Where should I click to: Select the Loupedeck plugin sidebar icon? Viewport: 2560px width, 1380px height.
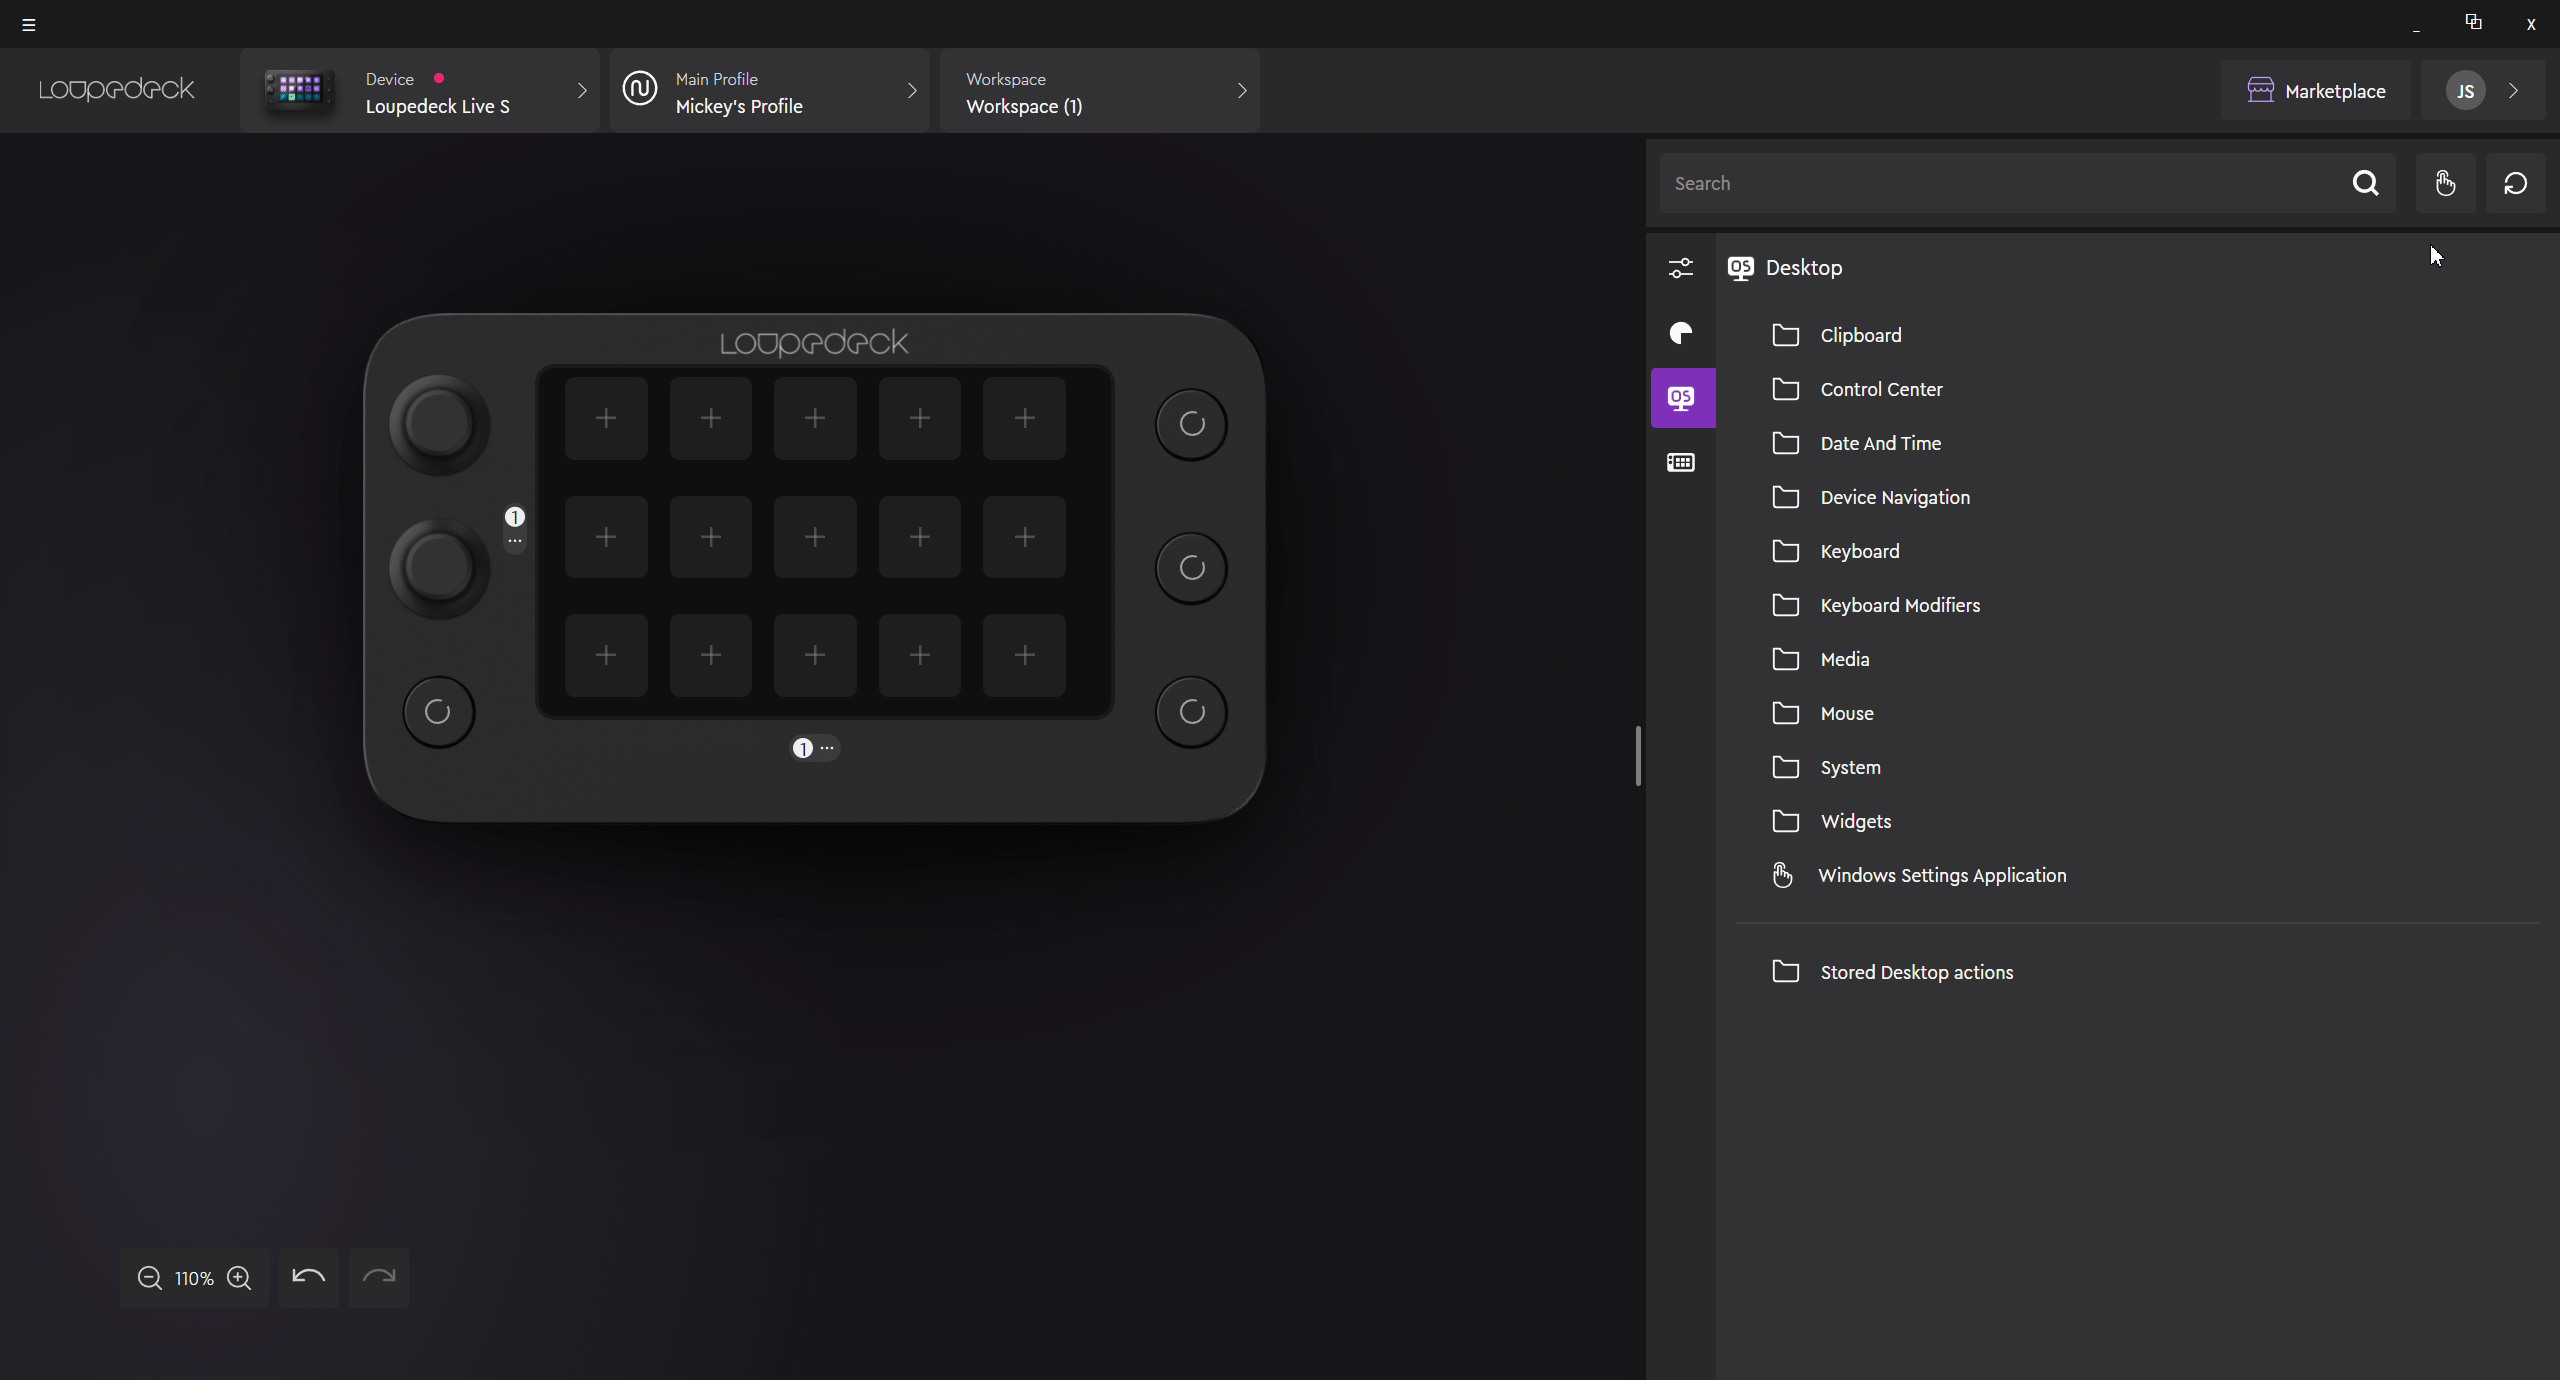point(1681,333)
